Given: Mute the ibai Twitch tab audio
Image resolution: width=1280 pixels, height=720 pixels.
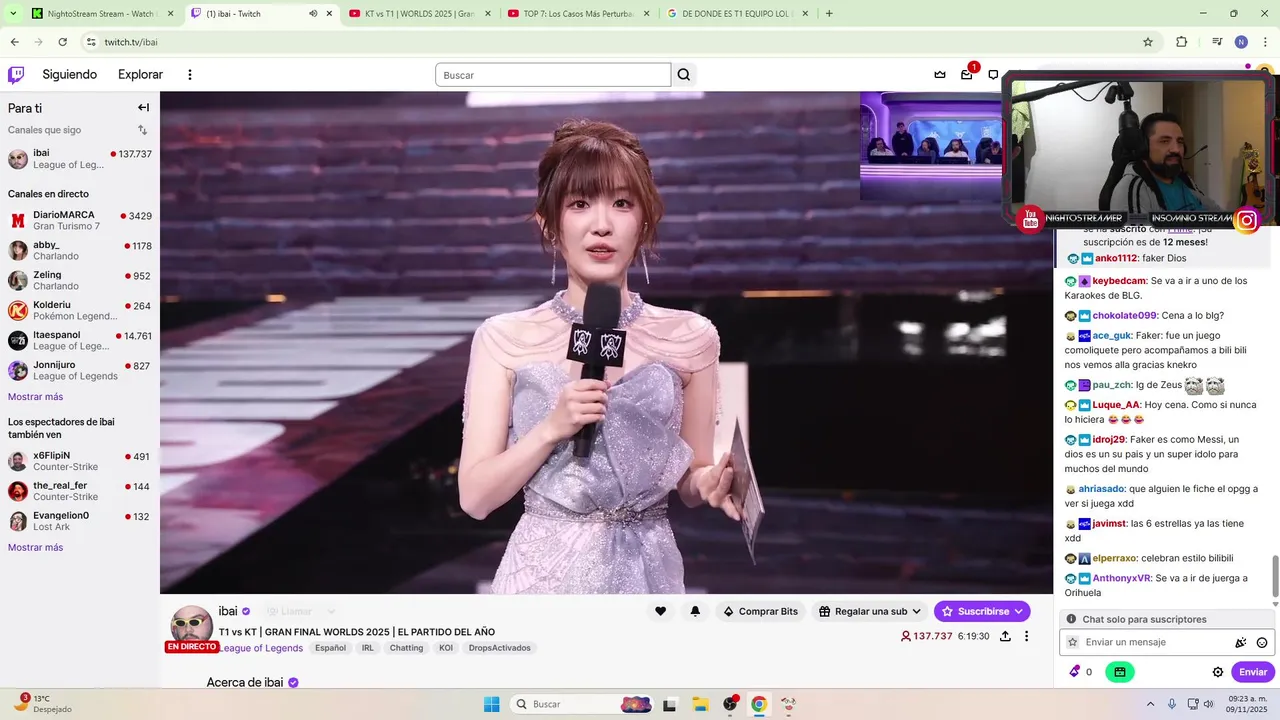Looking at the screenshot, I should point(313,14).
